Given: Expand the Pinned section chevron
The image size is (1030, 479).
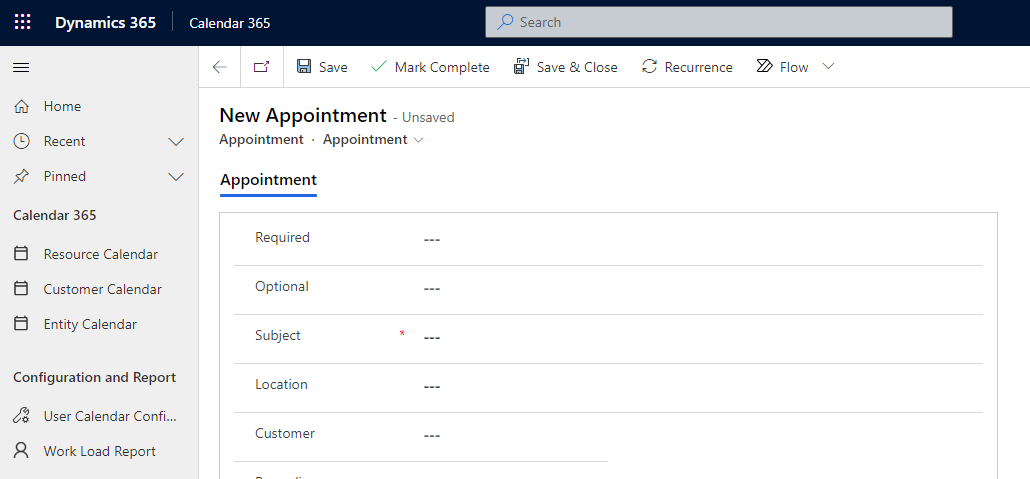Looking at the screenshot, I should pos(176,177).
